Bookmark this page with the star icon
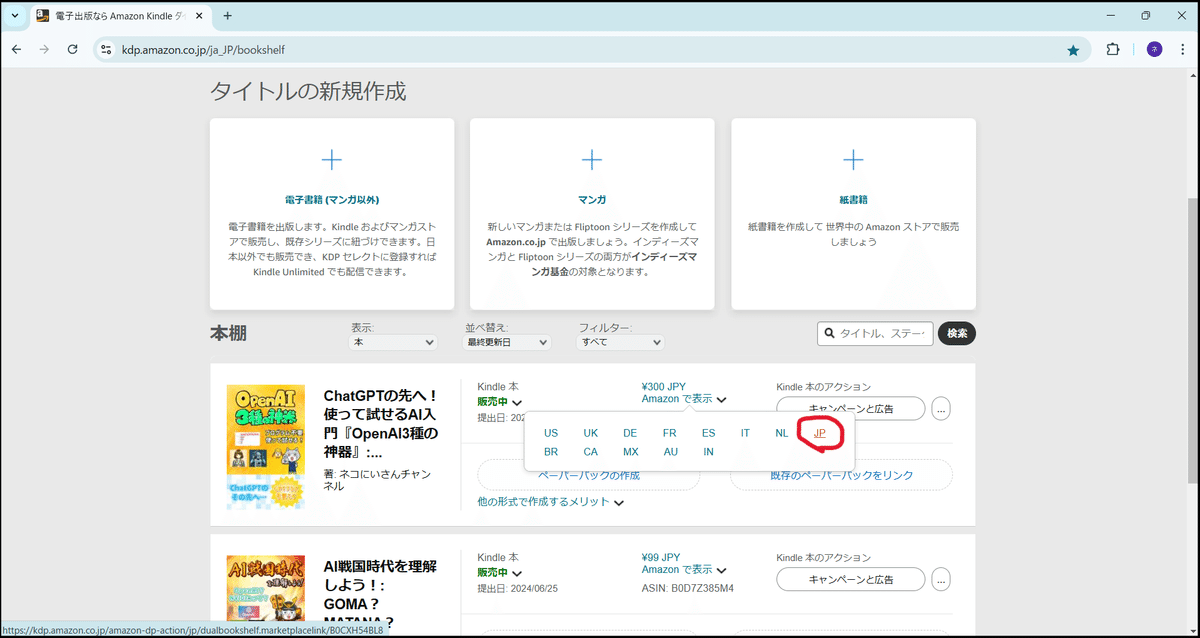This screenshot has width=1200, height=638. tap(1073, 50)
